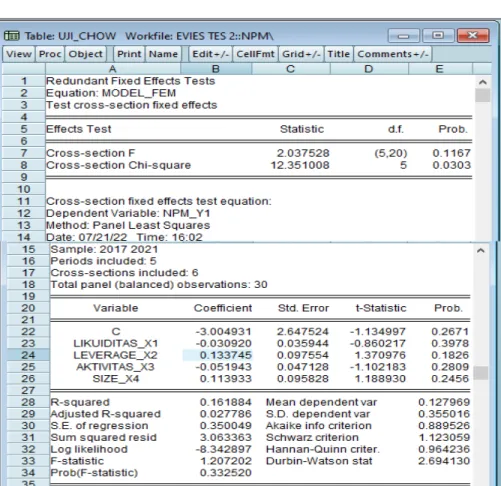The image size is (501, 486).
Task: Click AKTIVITAS_X3 variable name
Action: (115, 367)
